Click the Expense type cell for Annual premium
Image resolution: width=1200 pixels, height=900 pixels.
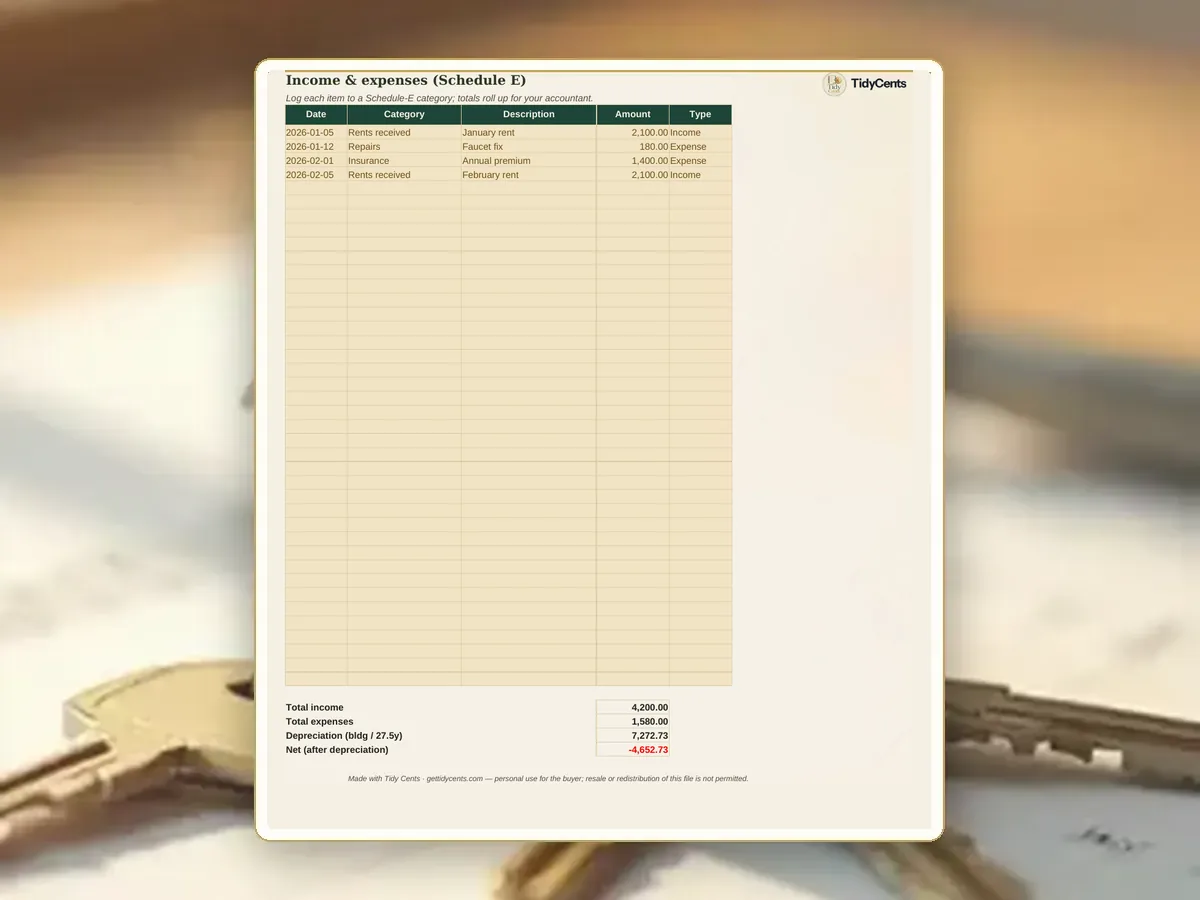coord(700,161)
